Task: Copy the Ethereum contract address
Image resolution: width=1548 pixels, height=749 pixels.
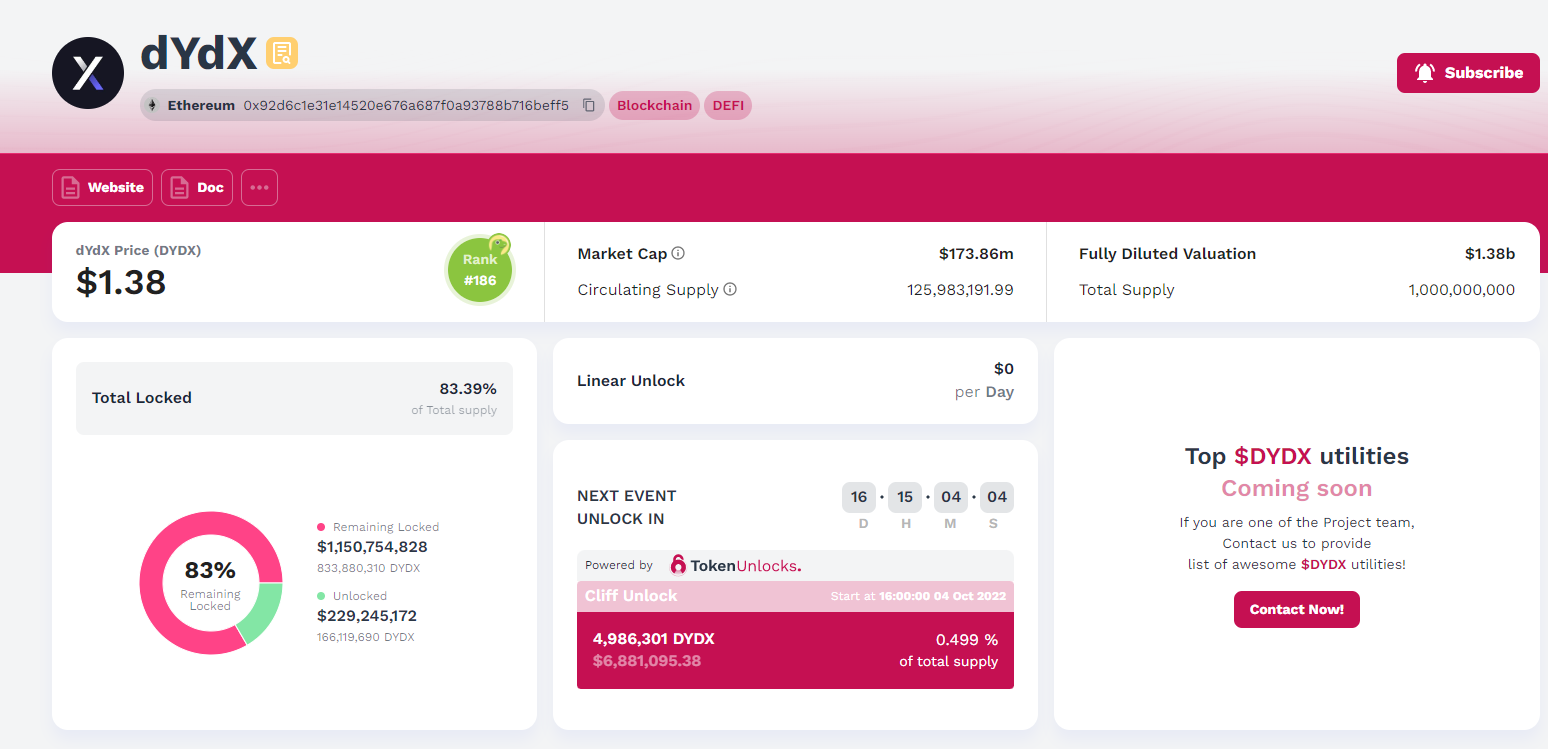Action: [x=589, y=105]
